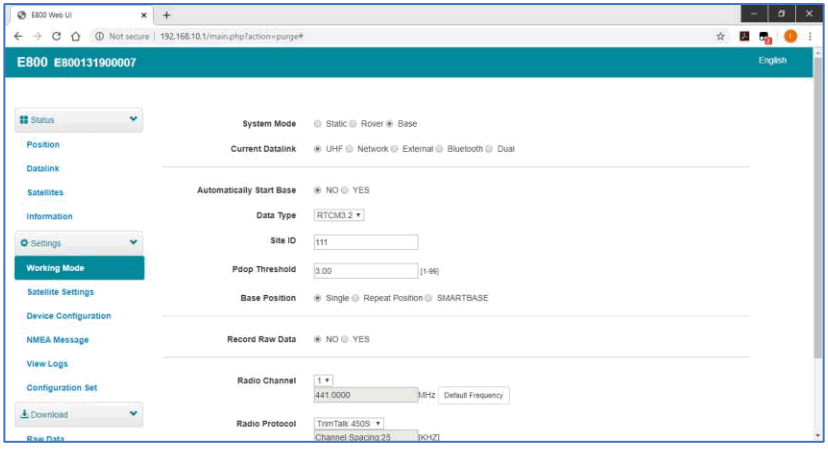The width and height of the screenshot is (828, 450).
Task: Reload the E800 Web UI page
Action: (x=56, y=36)
